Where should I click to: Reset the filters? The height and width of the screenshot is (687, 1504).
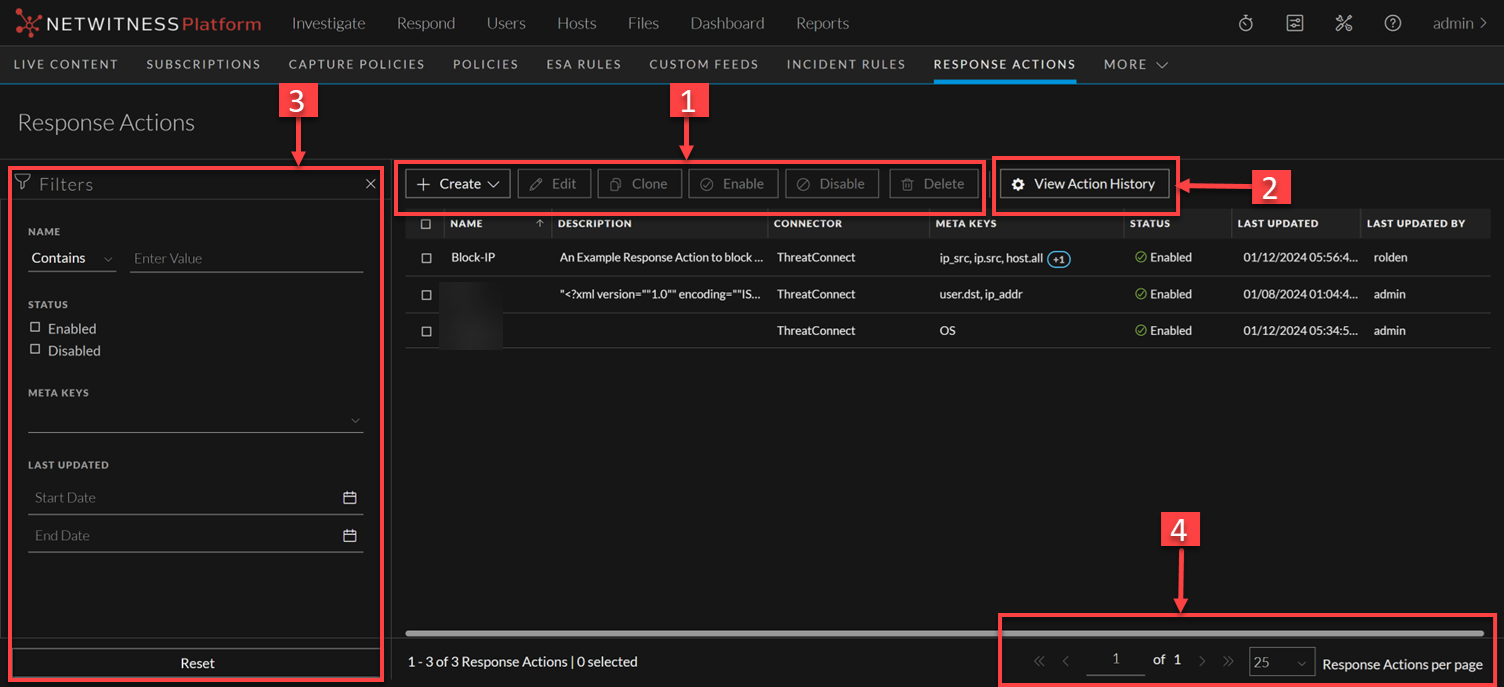coord(197,663)
